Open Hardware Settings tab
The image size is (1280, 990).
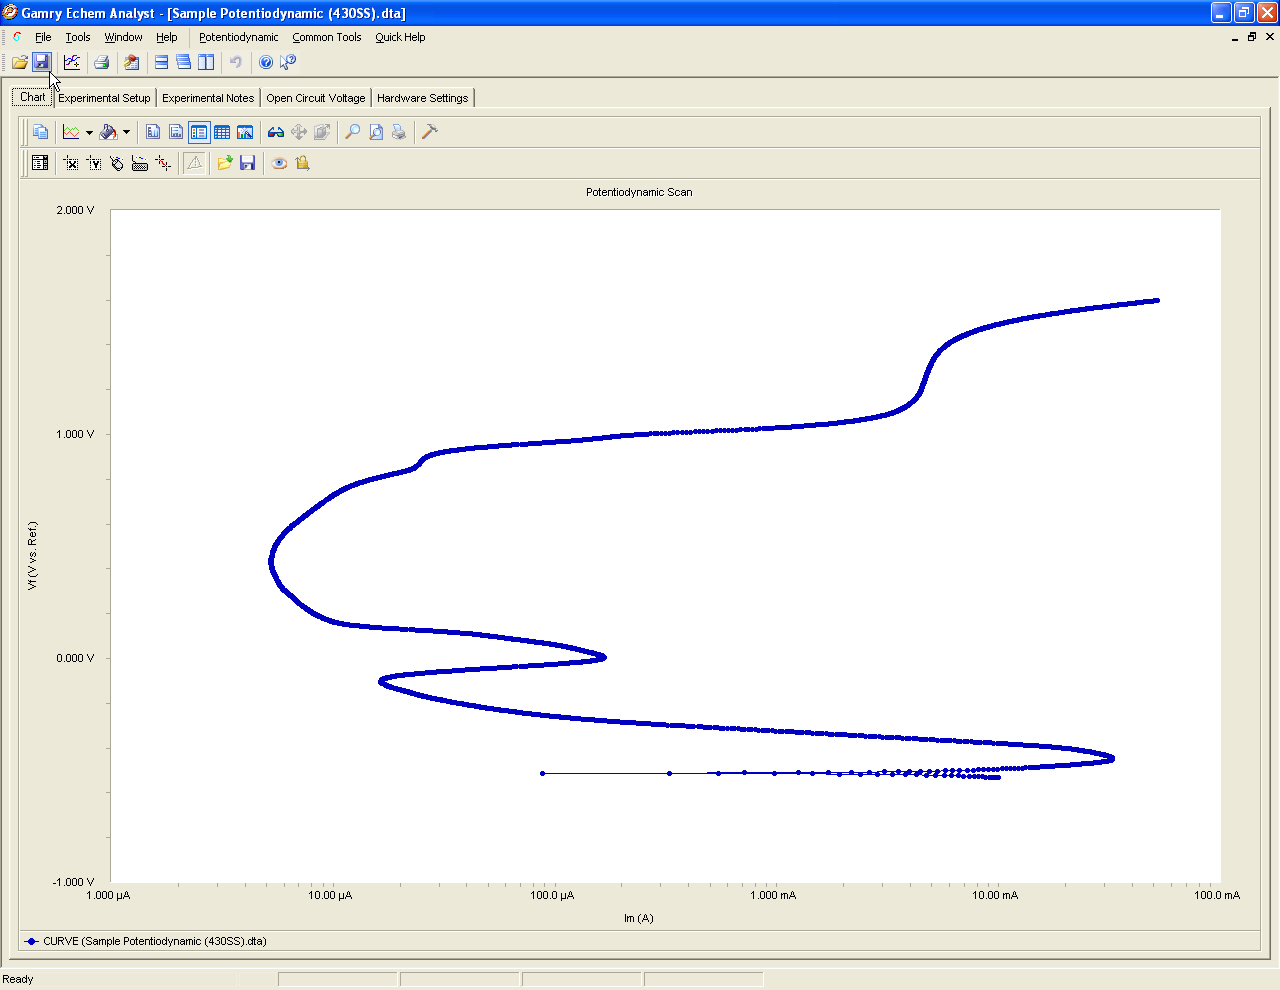click(x=422, y=98)
